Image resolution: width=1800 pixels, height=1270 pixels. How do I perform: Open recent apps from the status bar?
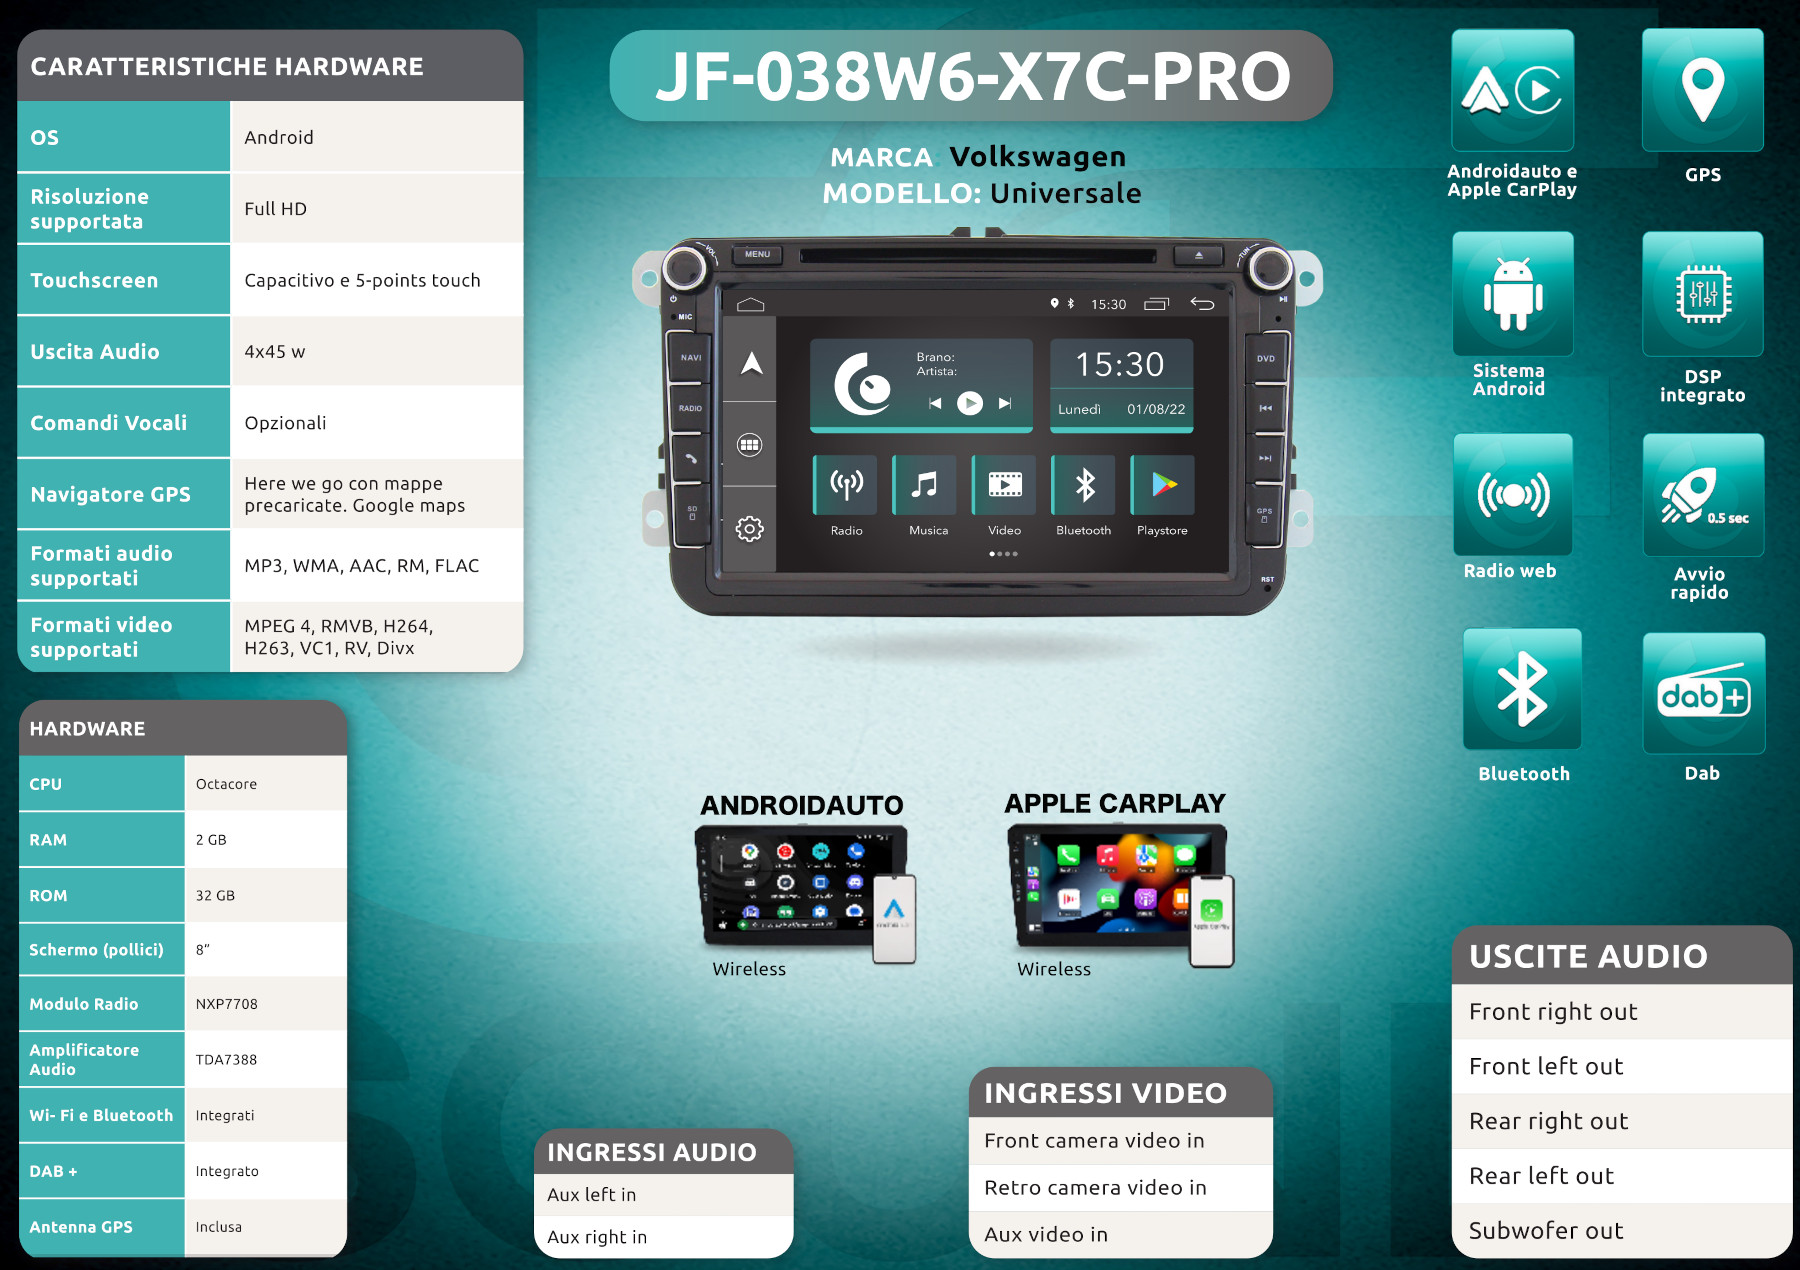click(1157, 304)
